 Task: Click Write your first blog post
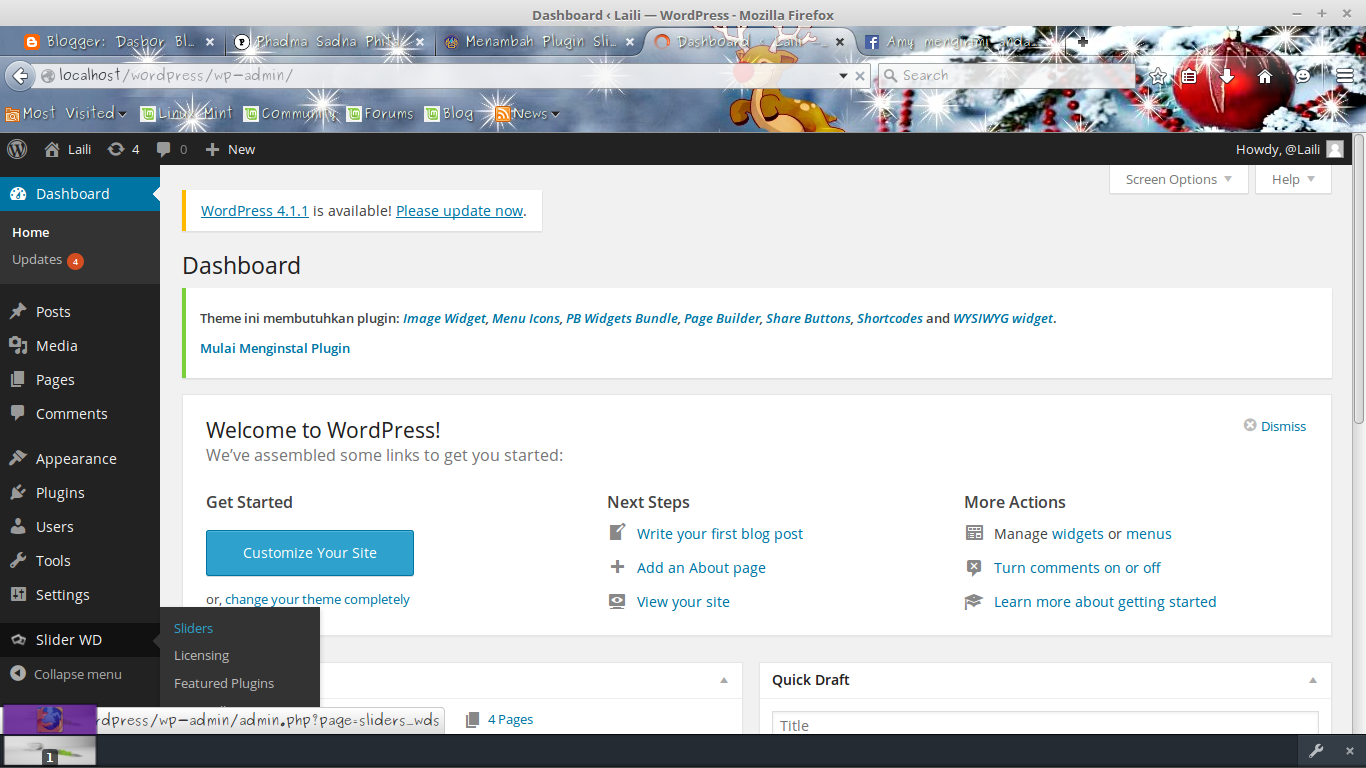coord(720,534)
